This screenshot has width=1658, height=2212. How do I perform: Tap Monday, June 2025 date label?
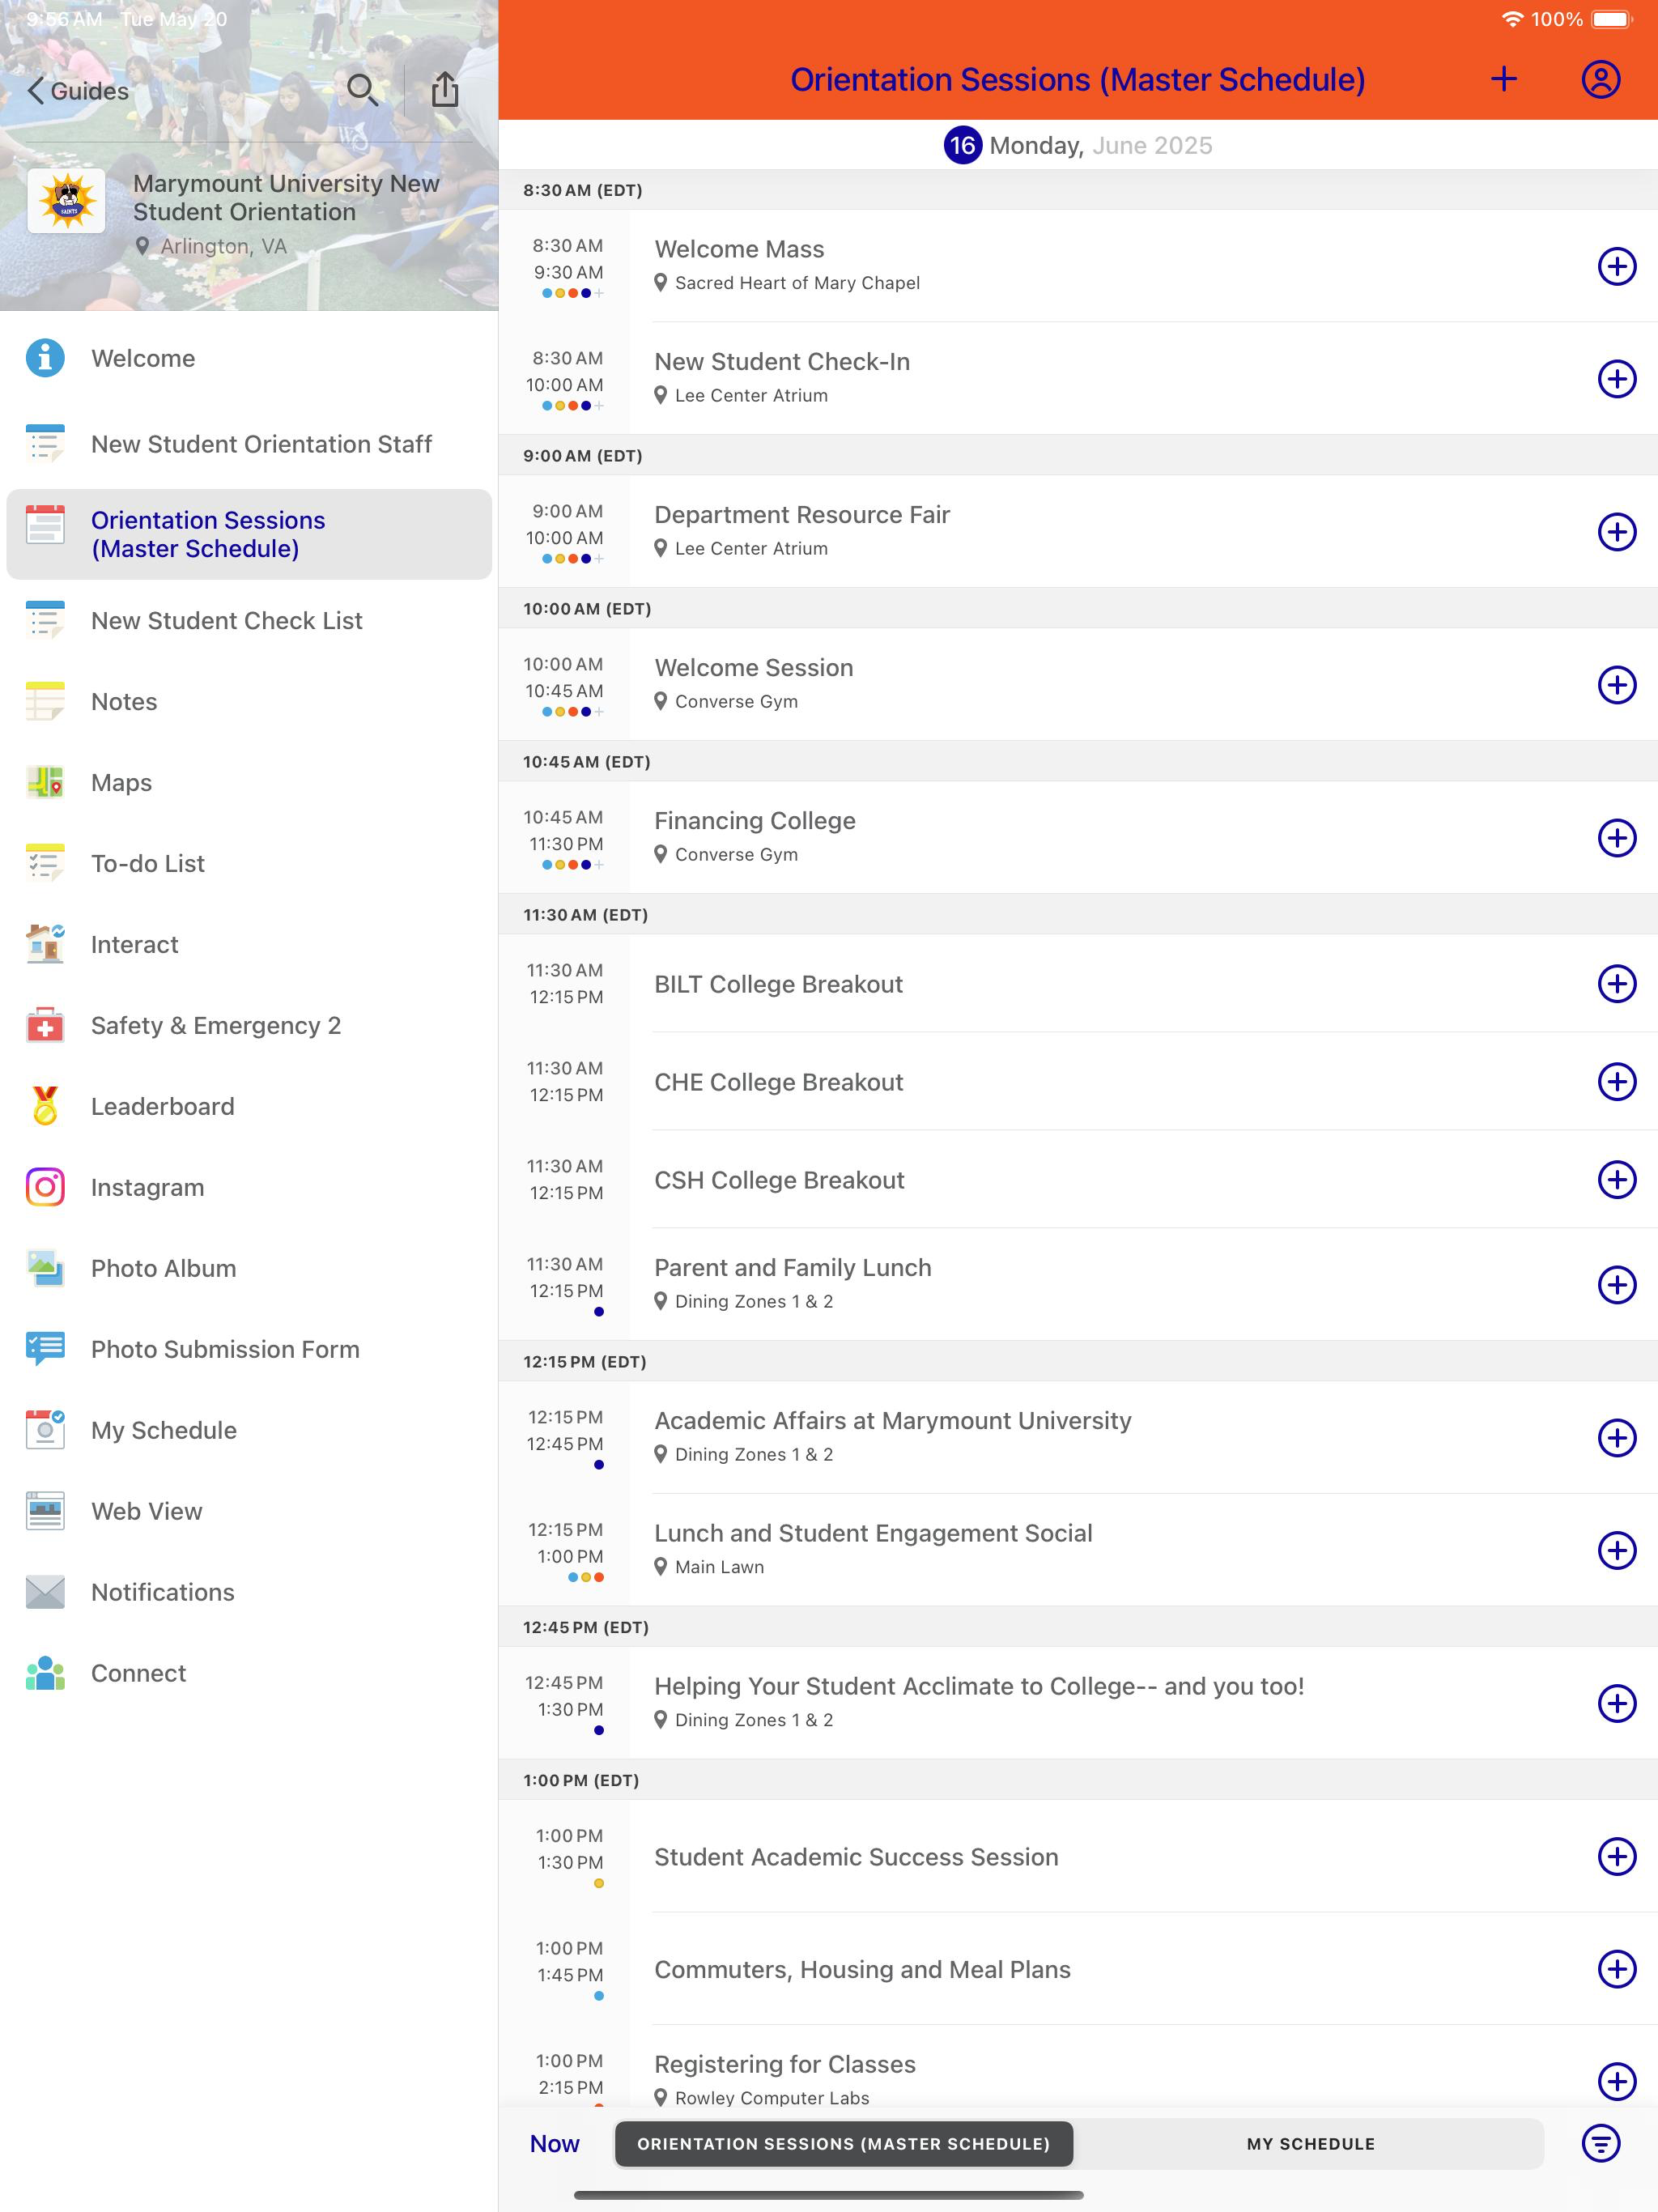coord(1100,146)
